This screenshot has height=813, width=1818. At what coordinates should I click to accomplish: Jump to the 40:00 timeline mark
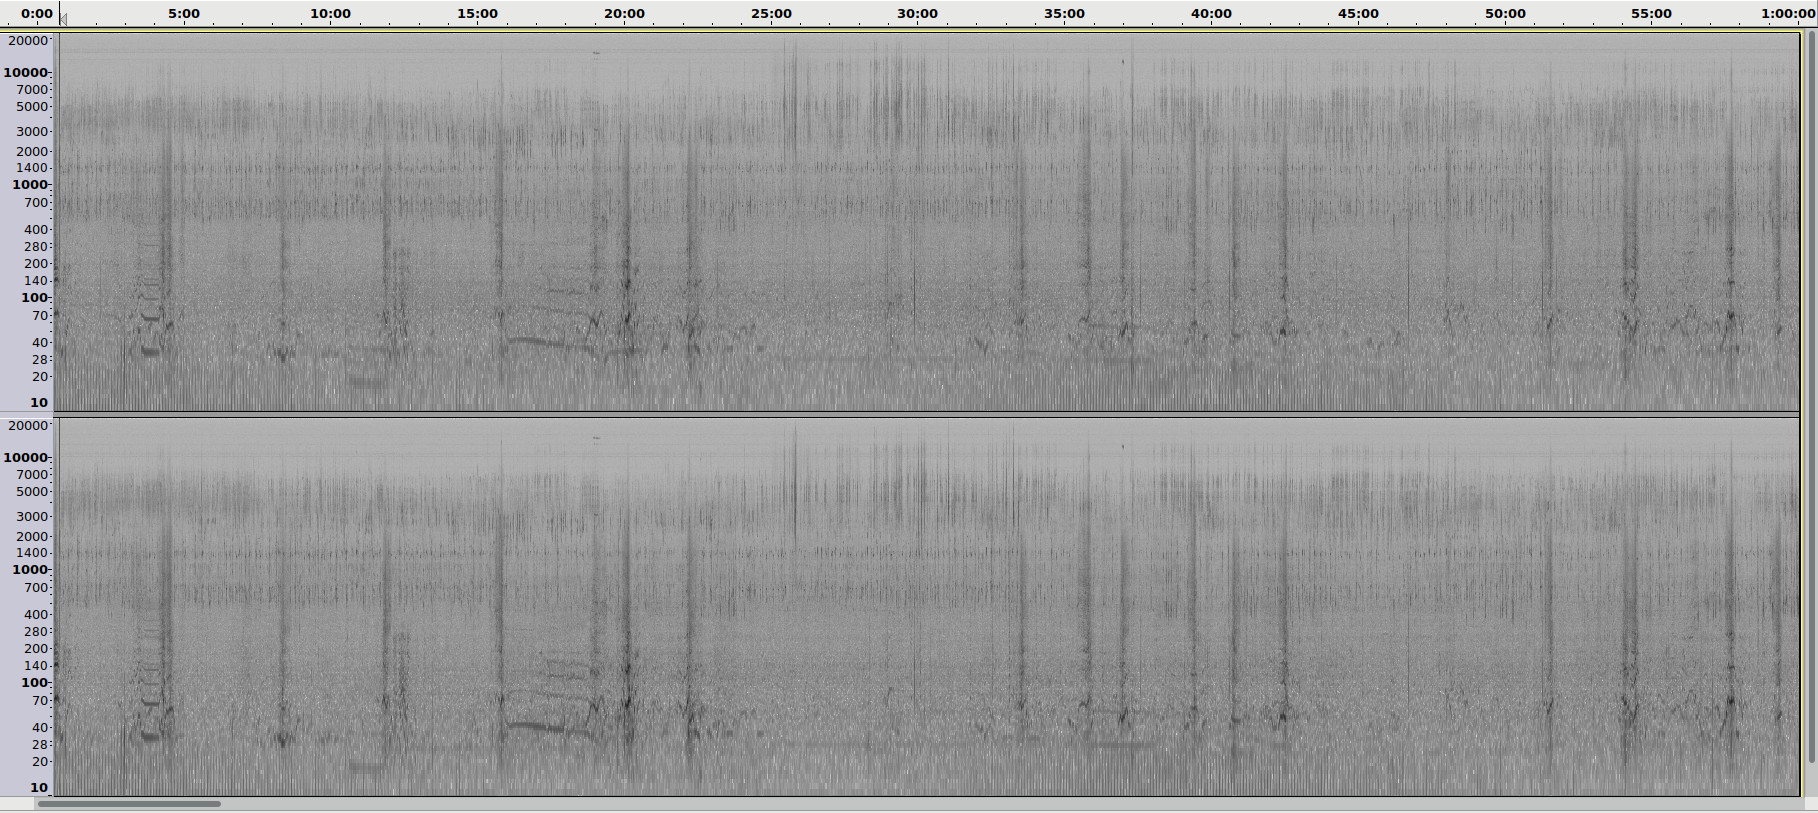(x=1211, y=14)
